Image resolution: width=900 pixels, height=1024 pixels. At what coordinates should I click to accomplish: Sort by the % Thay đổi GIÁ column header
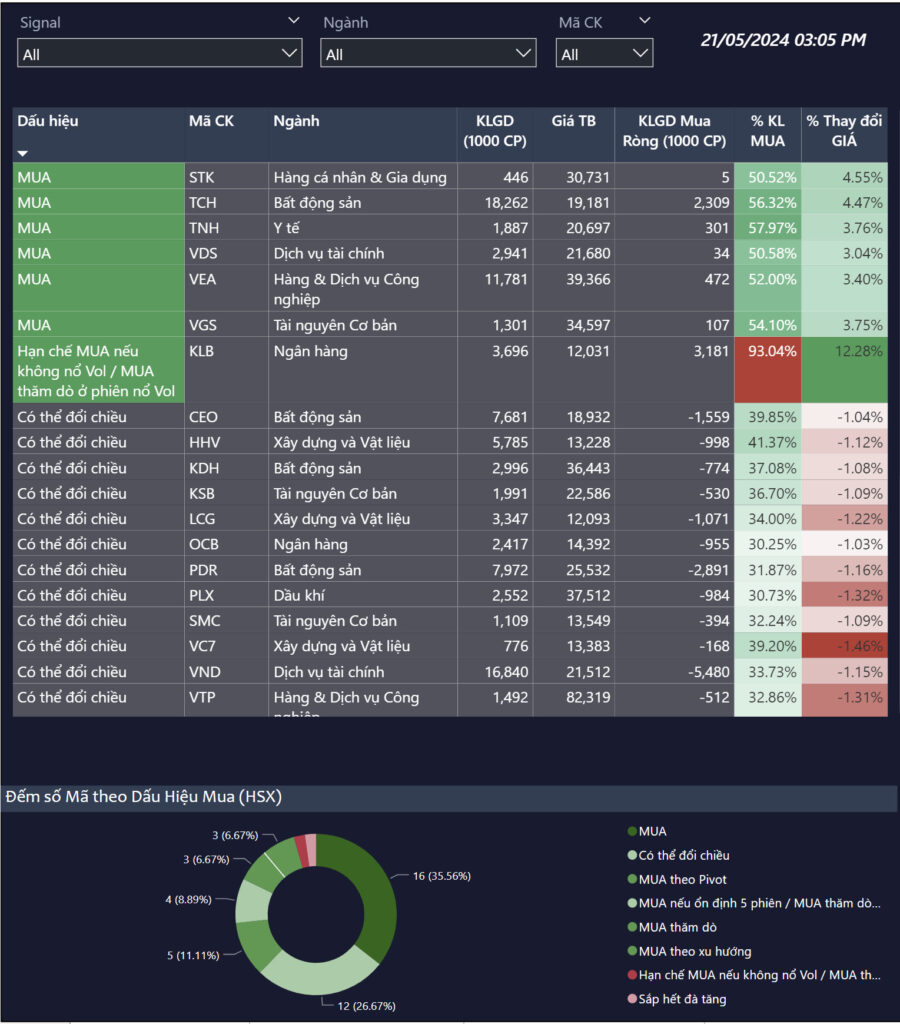click(844, 131)
